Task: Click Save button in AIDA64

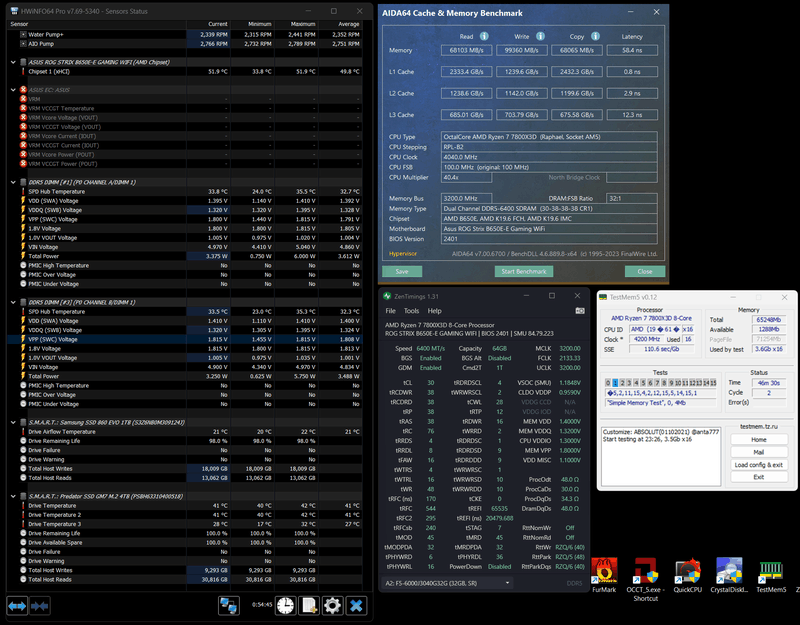Action: (402, 271)
